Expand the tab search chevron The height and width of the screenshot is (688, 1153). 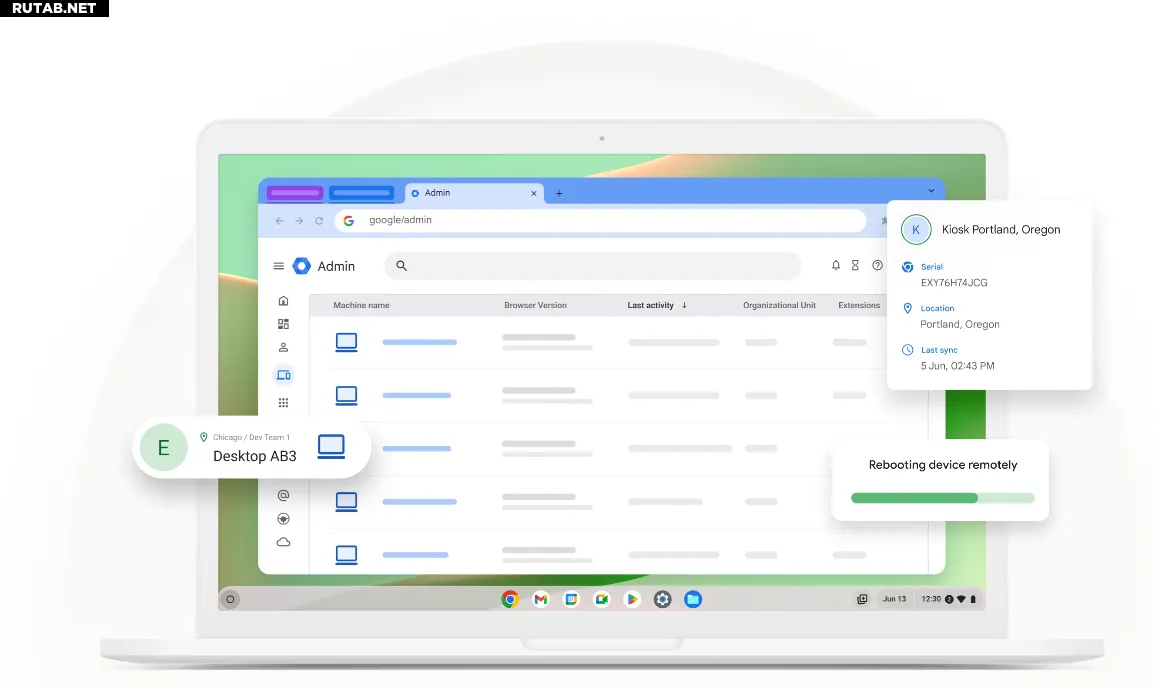(x=931, y=190)
